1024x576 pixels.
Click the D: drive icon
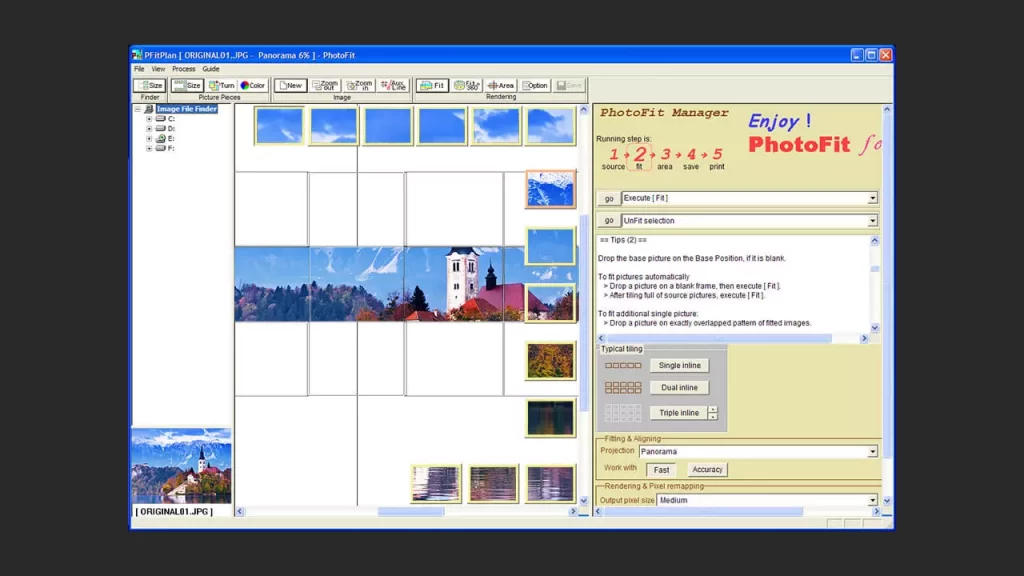160,129
